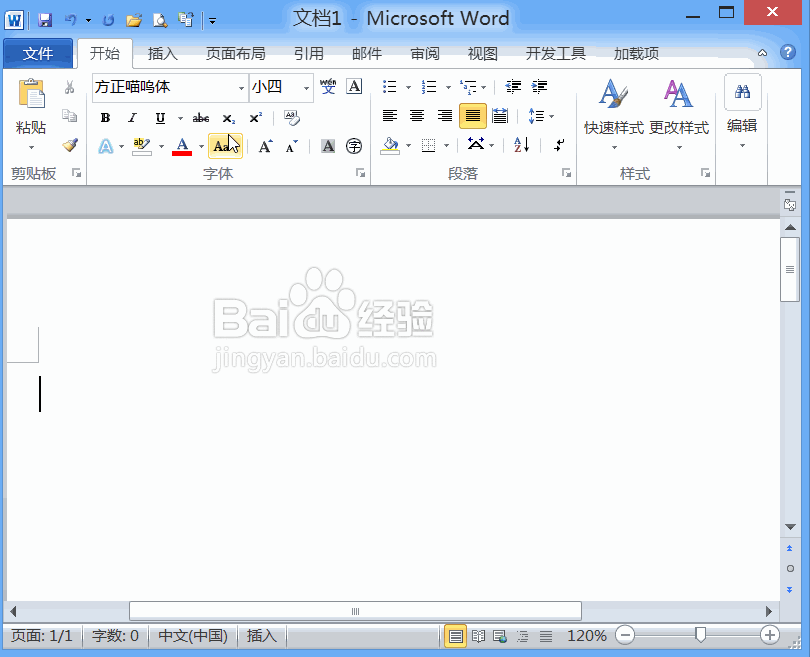Expand the Paste options arrow
810x657 pixels.
point(32,148)
